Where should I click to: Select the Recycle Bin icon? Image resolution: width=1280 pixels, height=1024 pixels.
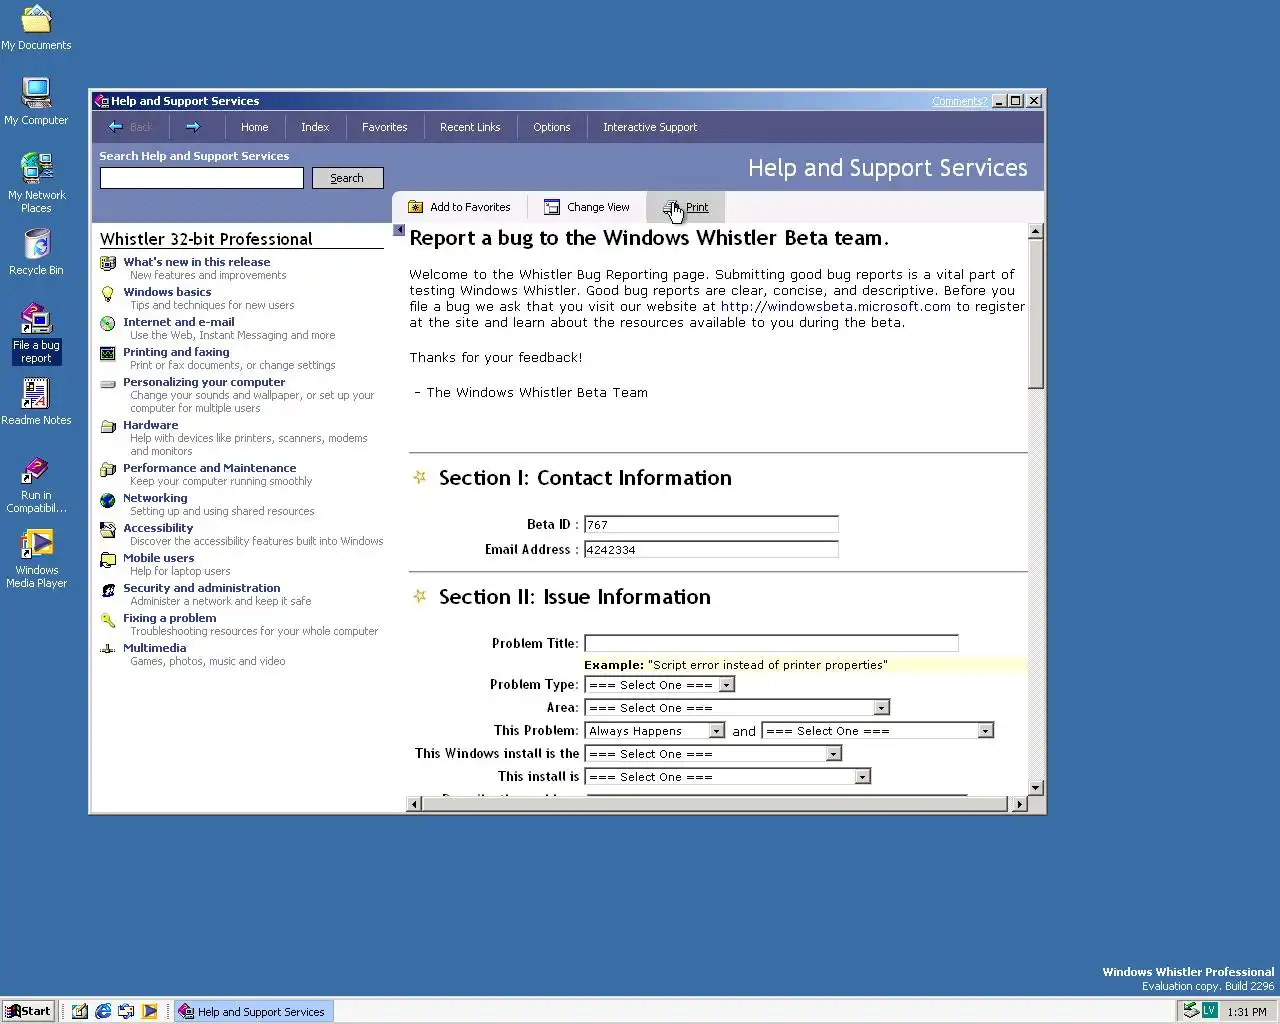[36, 251]
